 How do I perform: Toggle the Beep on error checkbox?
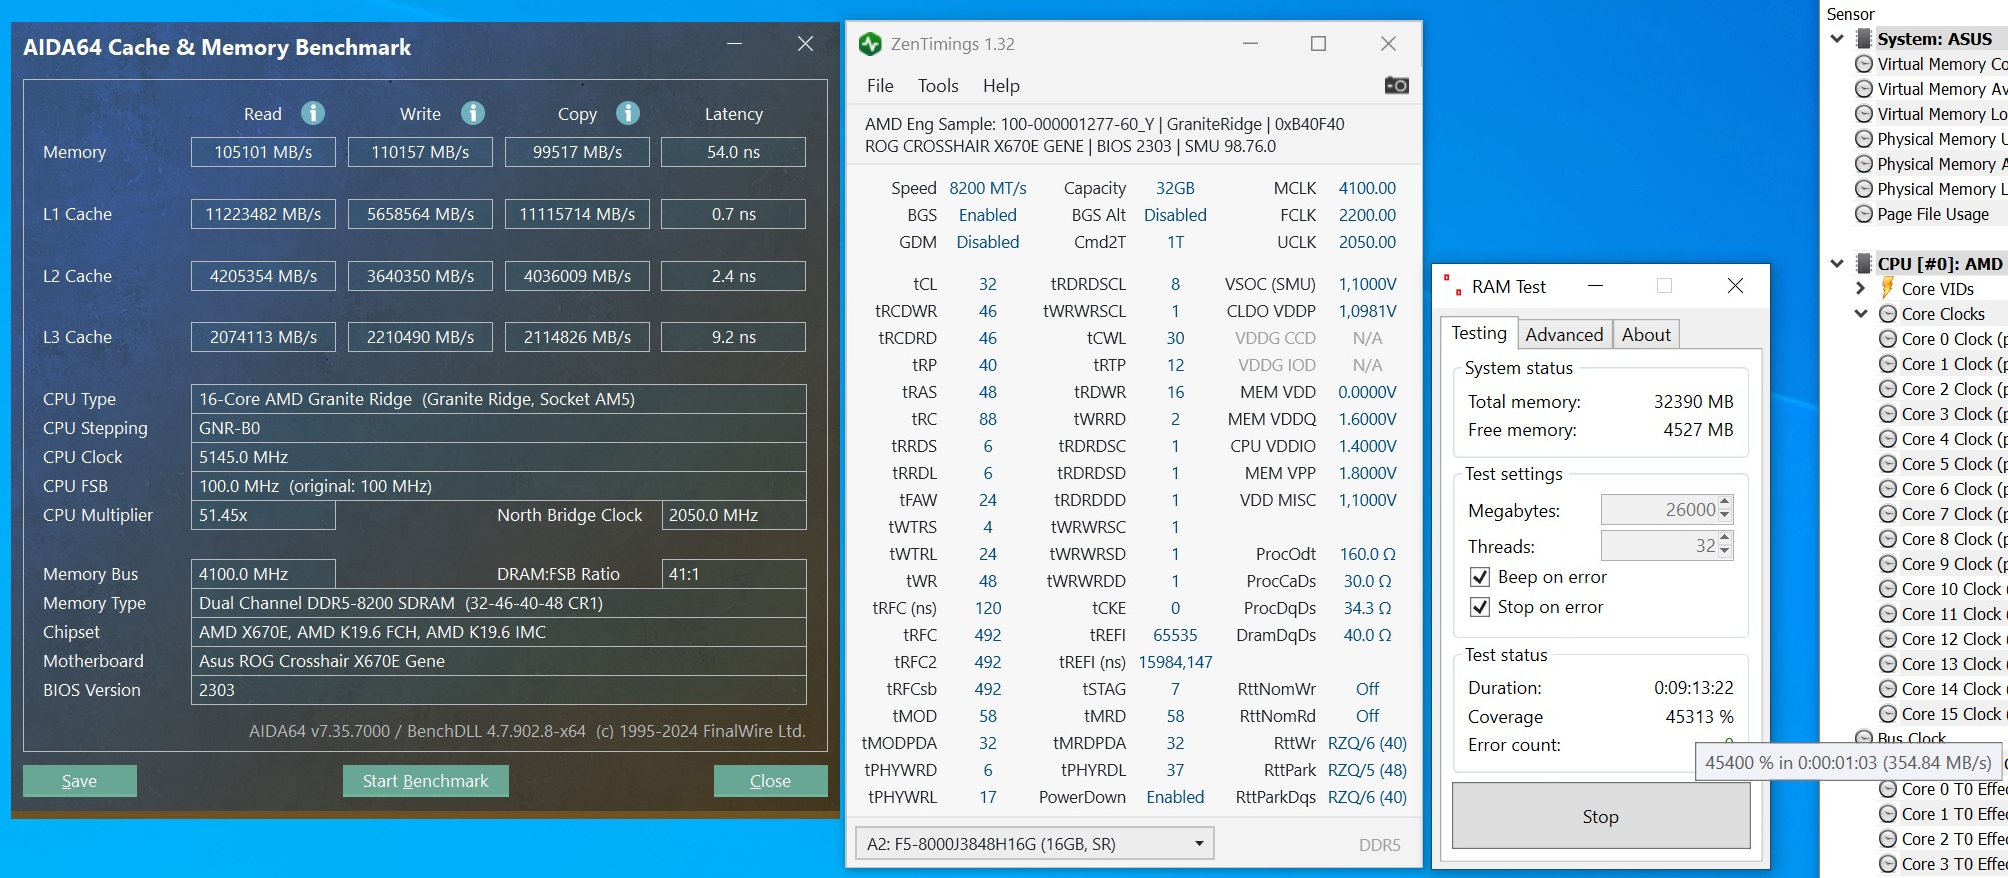pos(1480,577)
